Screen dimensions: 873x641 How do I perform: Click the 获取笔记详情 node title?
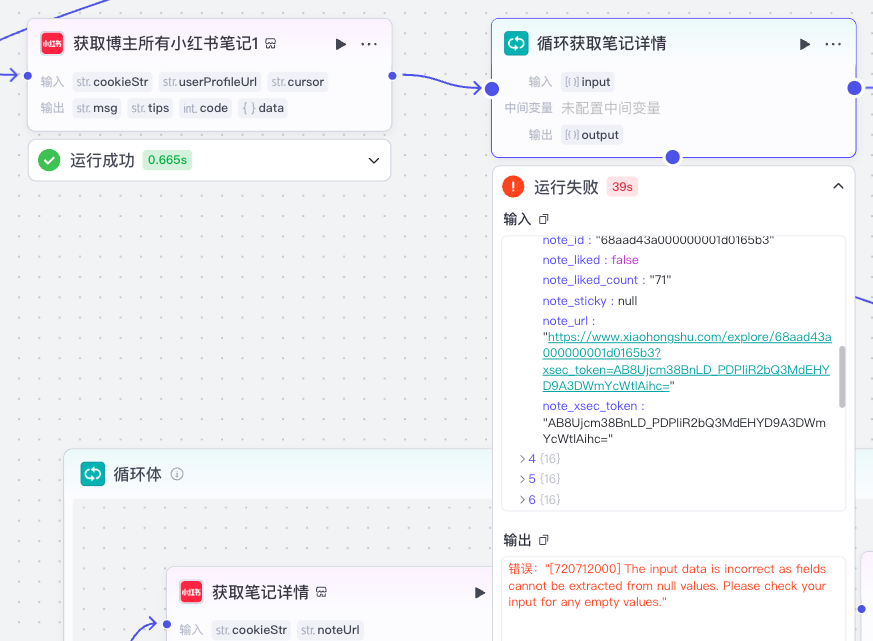click(x=260, y=592)
